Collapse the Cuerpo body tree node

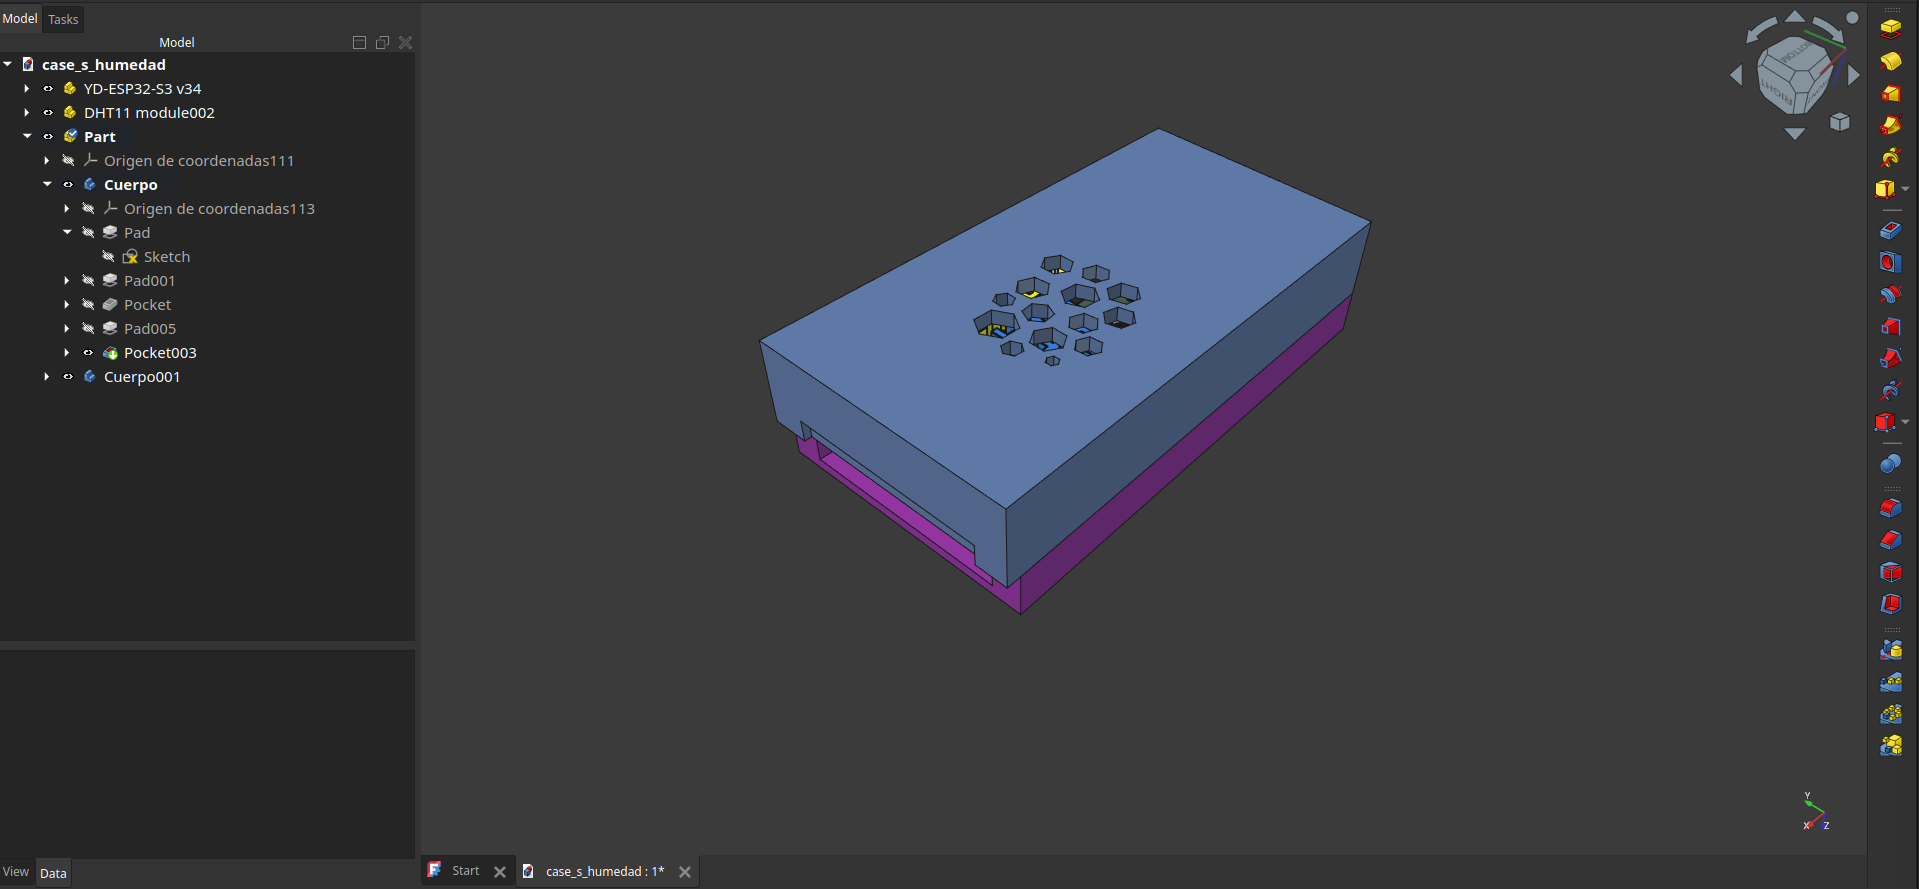tap(47, 185)
